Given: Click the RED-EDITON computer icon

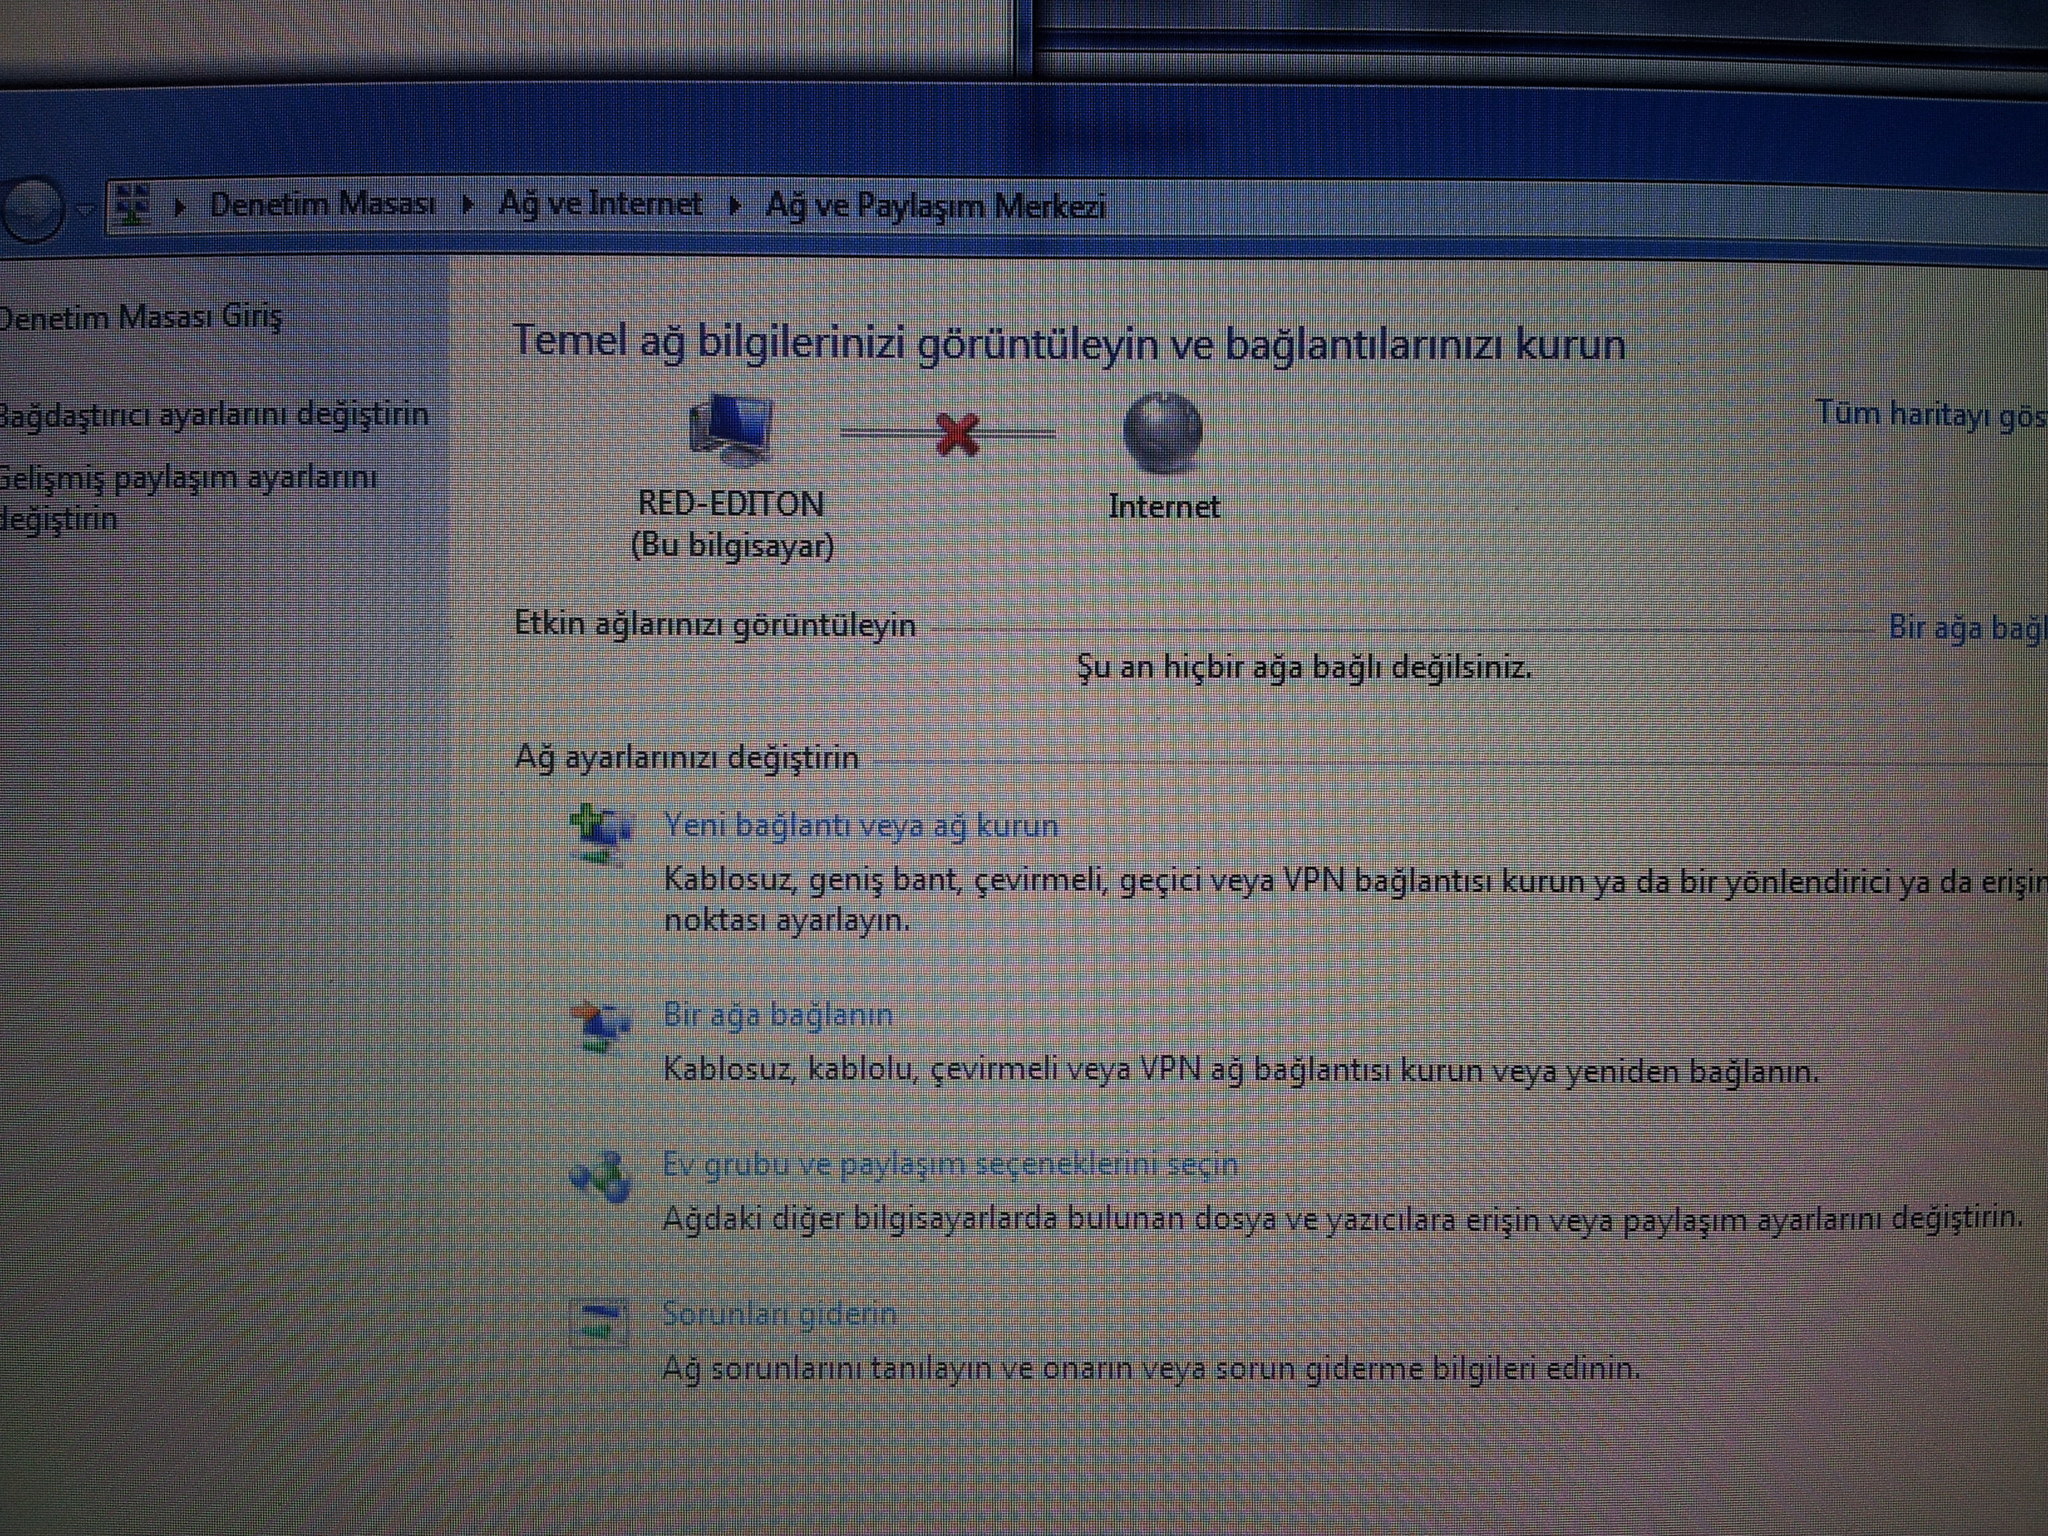Looking at the screenshot, I should click(x=732, y=430).
